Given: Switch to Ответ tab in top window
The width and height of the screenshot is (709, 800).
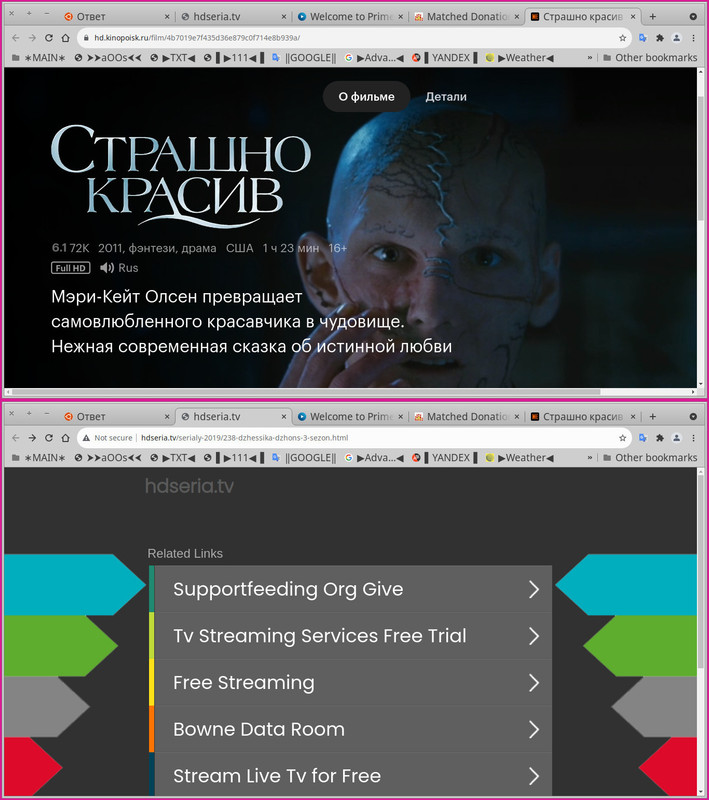Looking at the screenshot, I should point(116,17).
